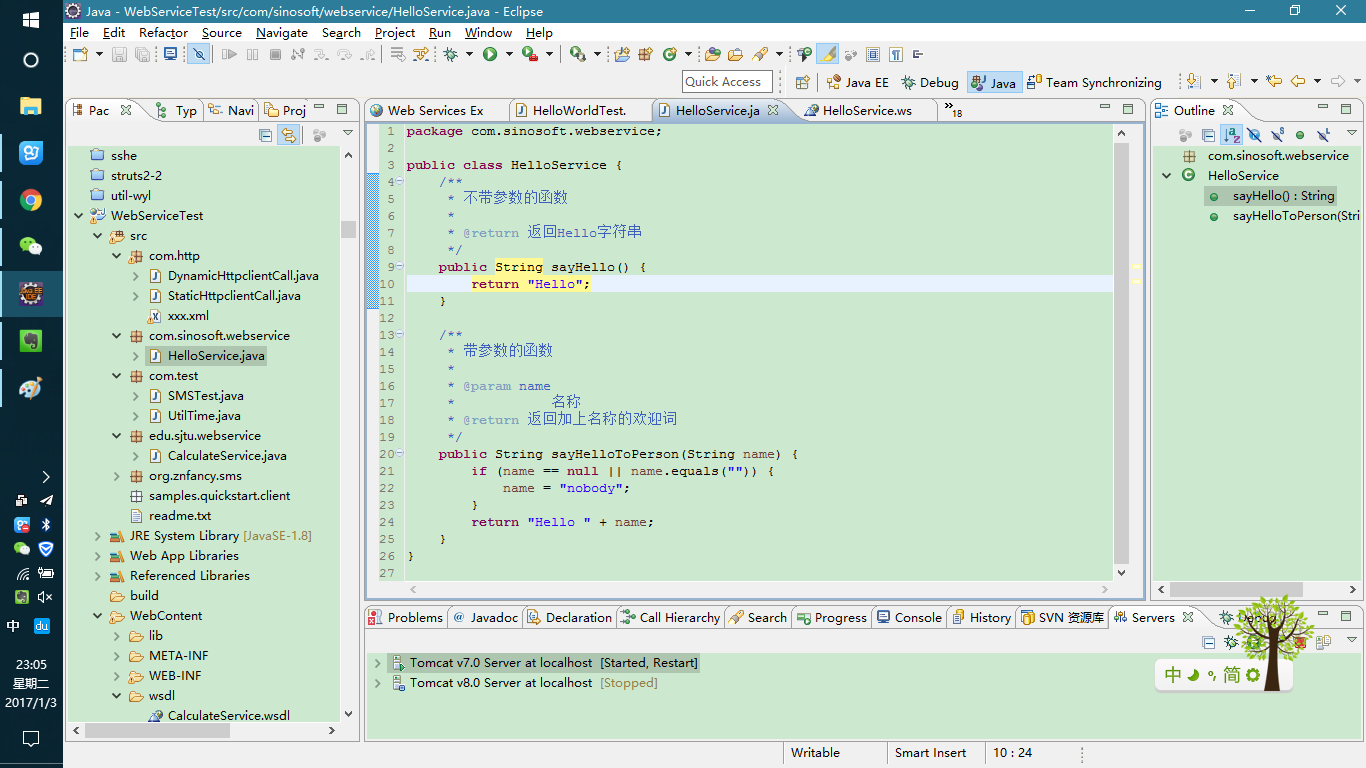
Task: Open Chrome from the Windows taskbar
Action: (x=31, y=200)
